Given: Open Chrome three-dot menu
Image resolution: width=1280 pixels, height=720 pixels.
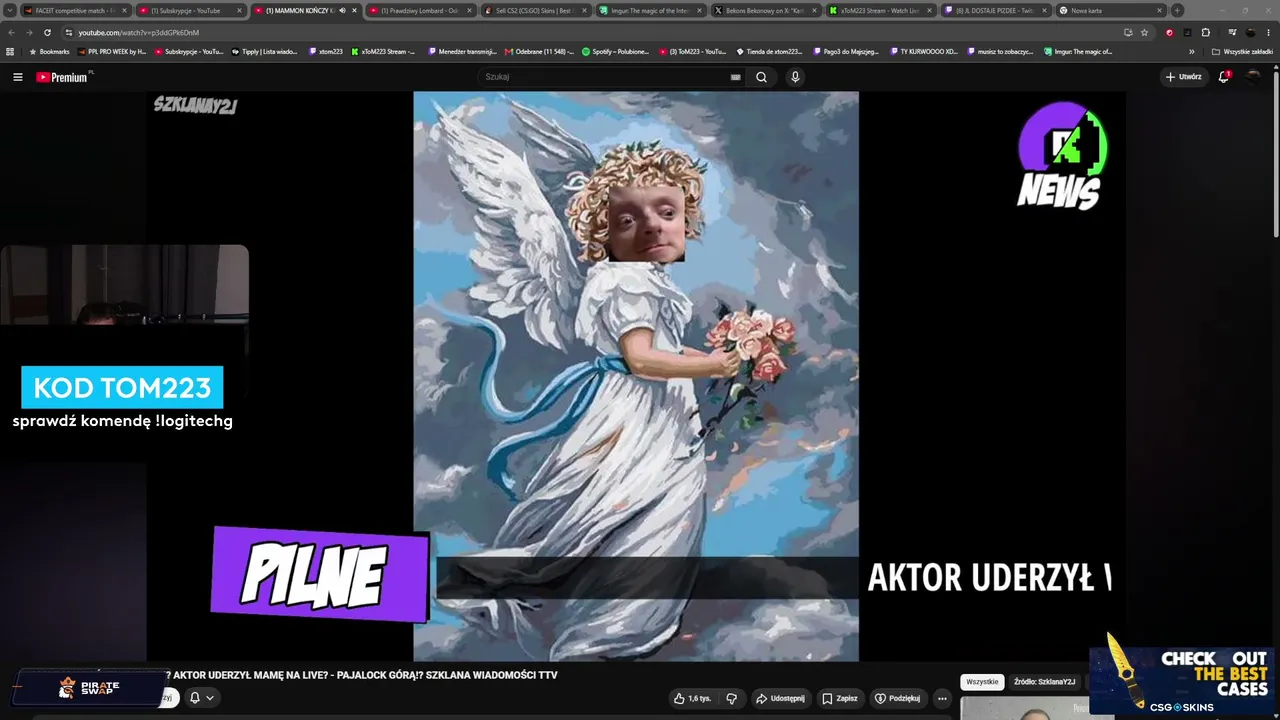Looking at the screenshot, I should 1269,32.
